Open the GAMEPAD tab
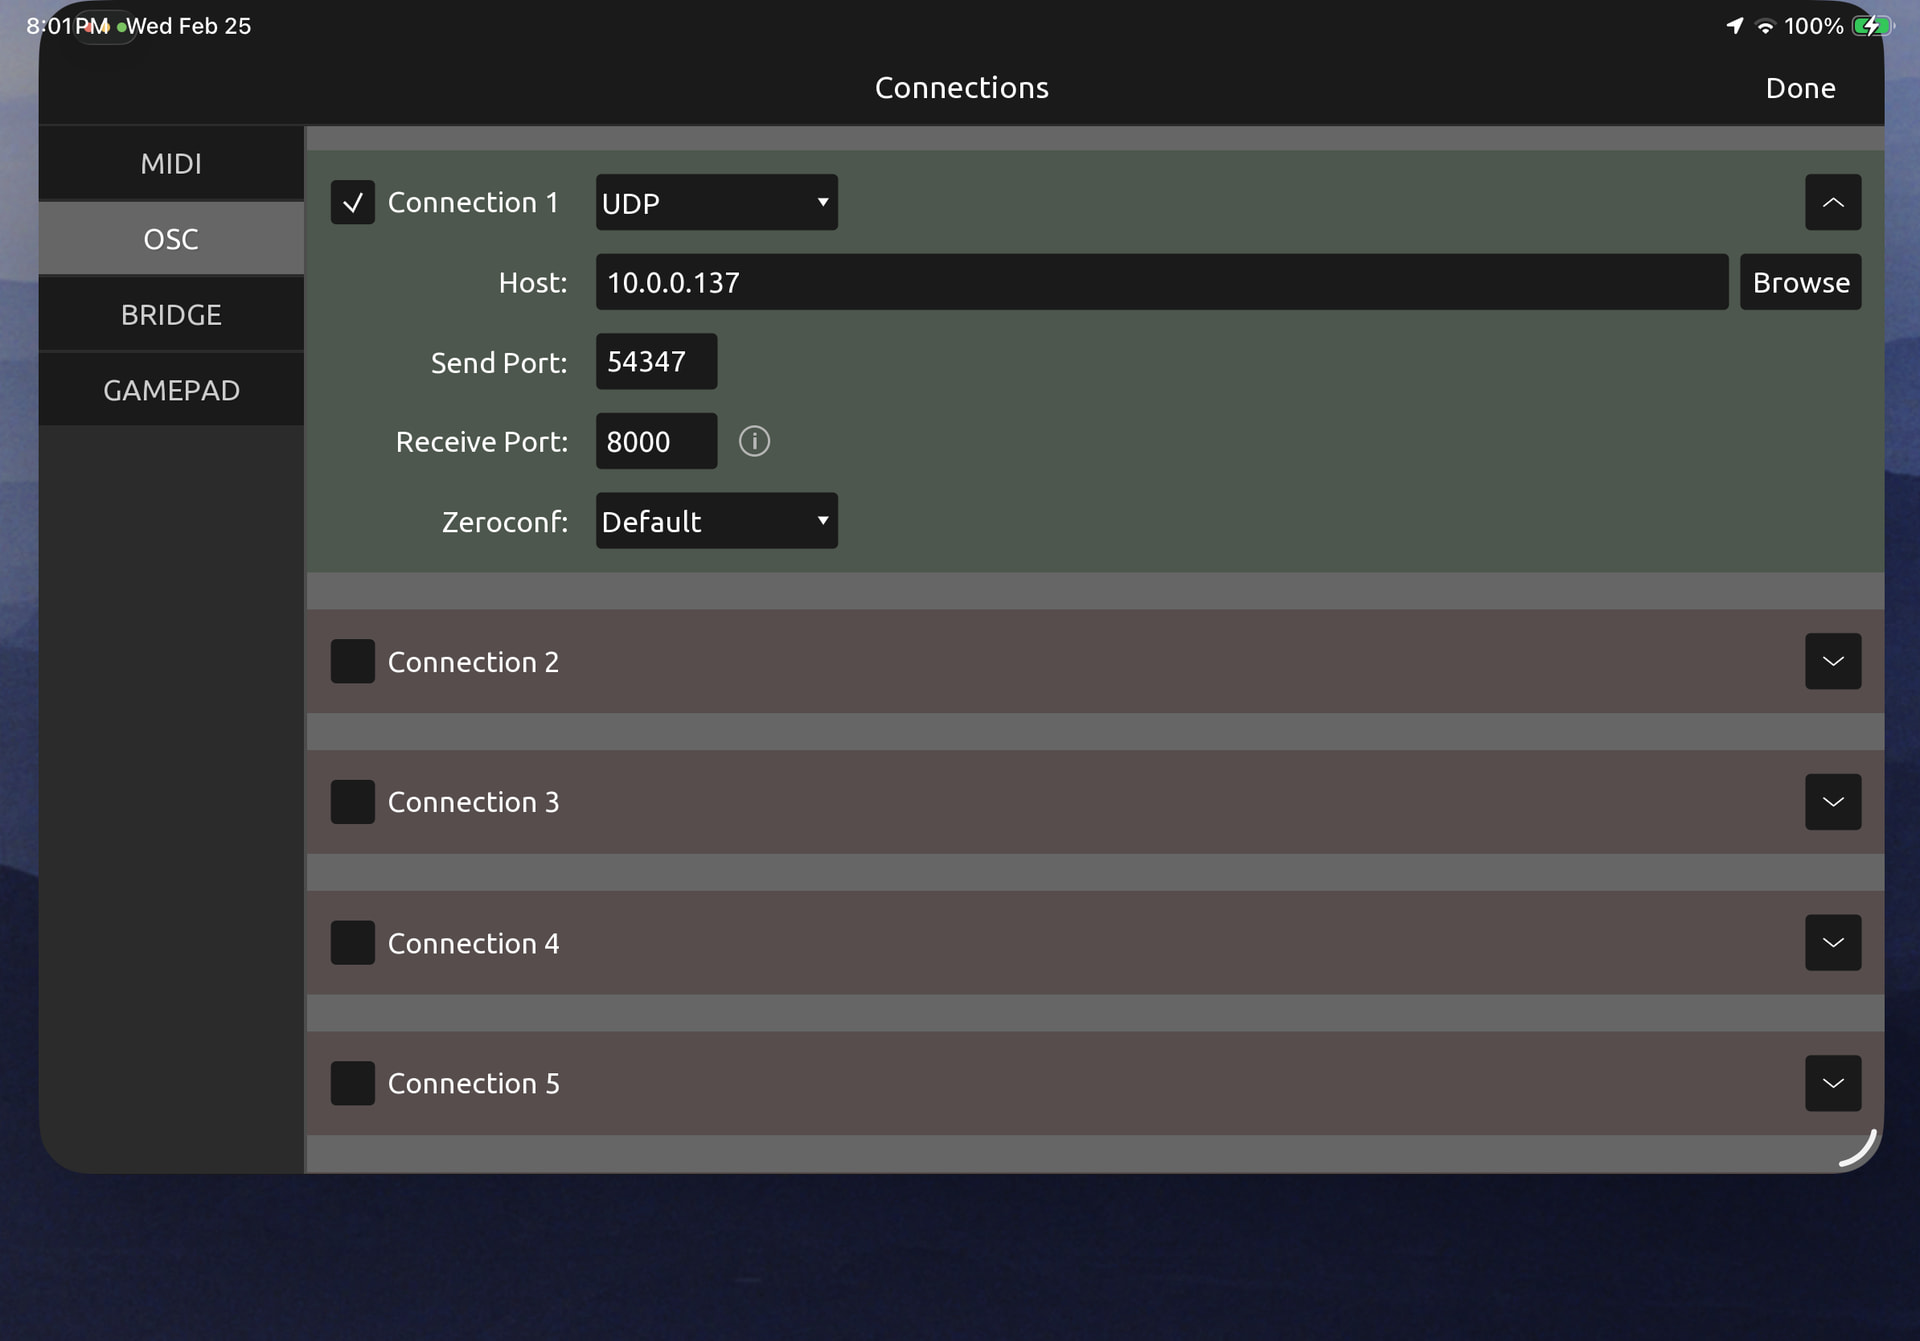Image resolution: width=1920 pixels, height=1341 pixels. [x=171, y=390]
